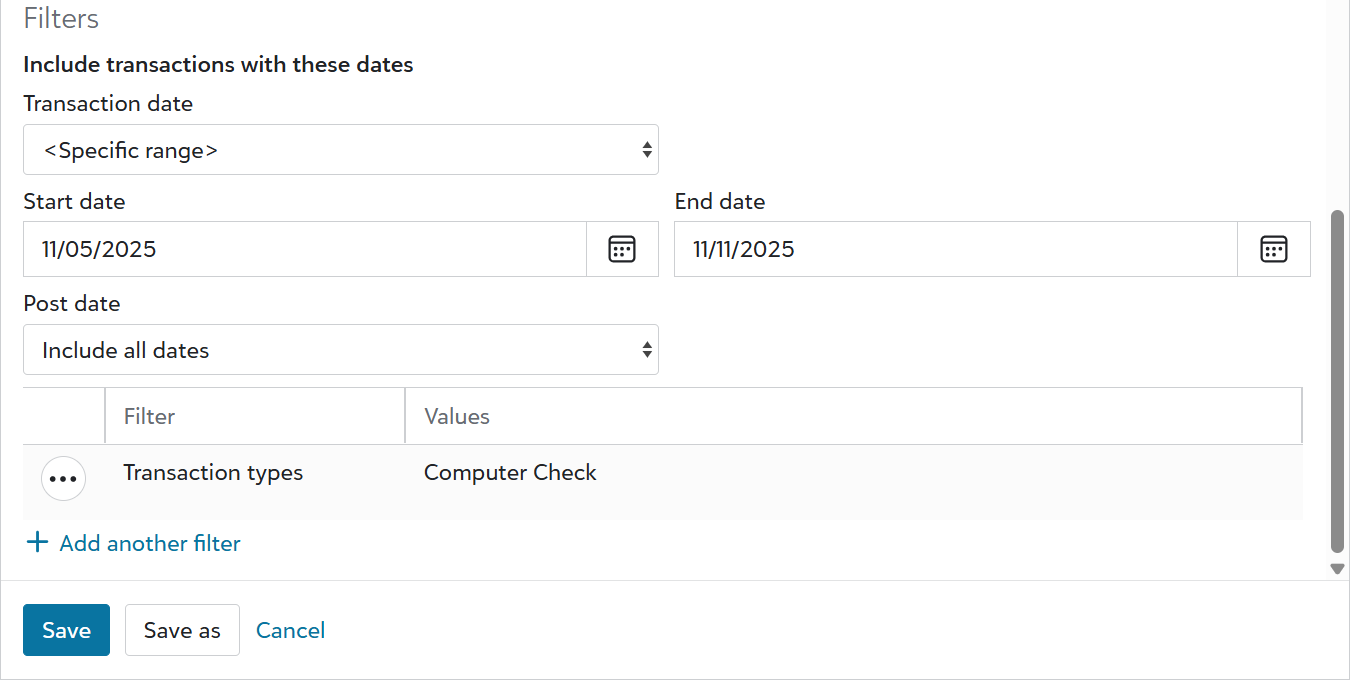Click the scrollbar down arrow

(x=1337, y=568)
